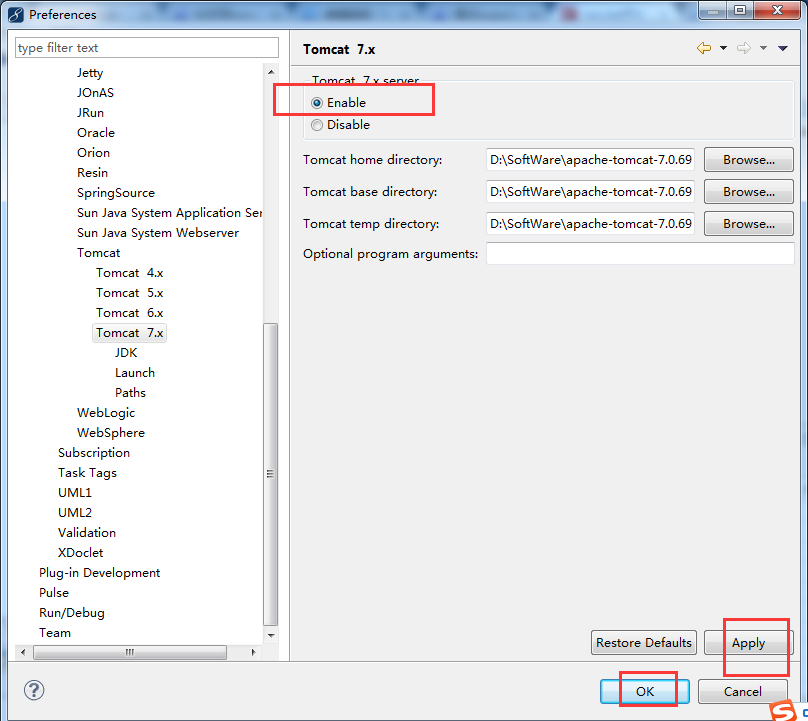
Task: Select SpringSource in the tree
Action: (x=115, y=193)
